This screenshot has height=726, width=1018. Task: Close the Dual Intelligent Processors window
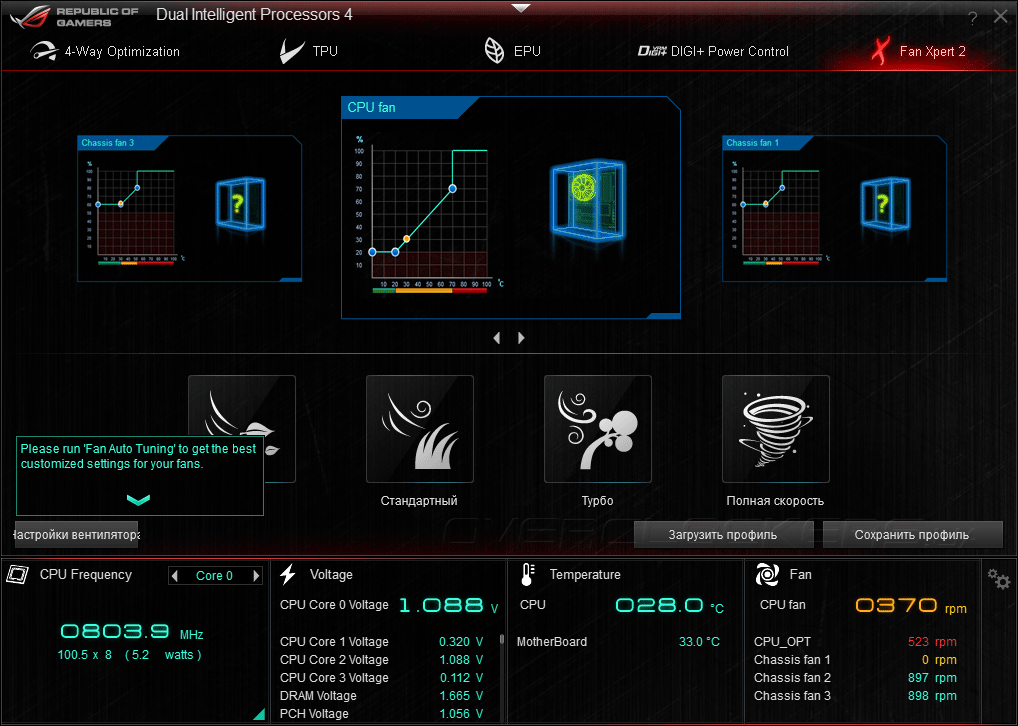pyautogui.click(x=1000, y=17)
